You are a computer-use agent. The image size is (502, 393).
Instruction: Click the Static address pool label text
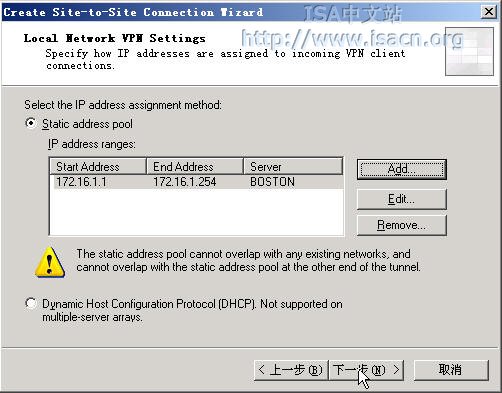click(x=87, y=124)
